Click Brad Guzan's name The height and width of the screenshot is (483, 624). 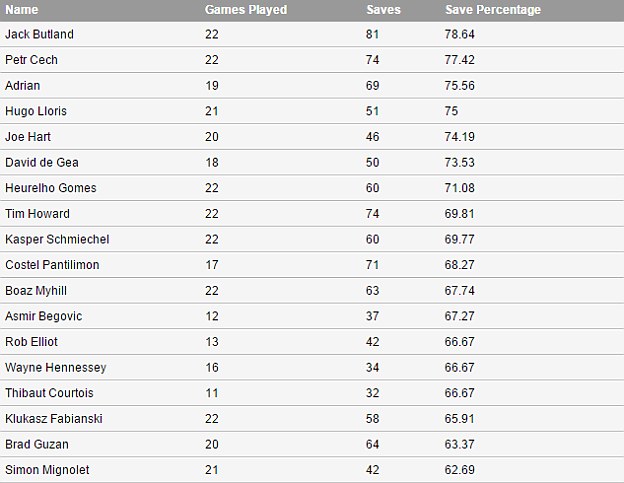pyautogui.click(x=34, y=444)
